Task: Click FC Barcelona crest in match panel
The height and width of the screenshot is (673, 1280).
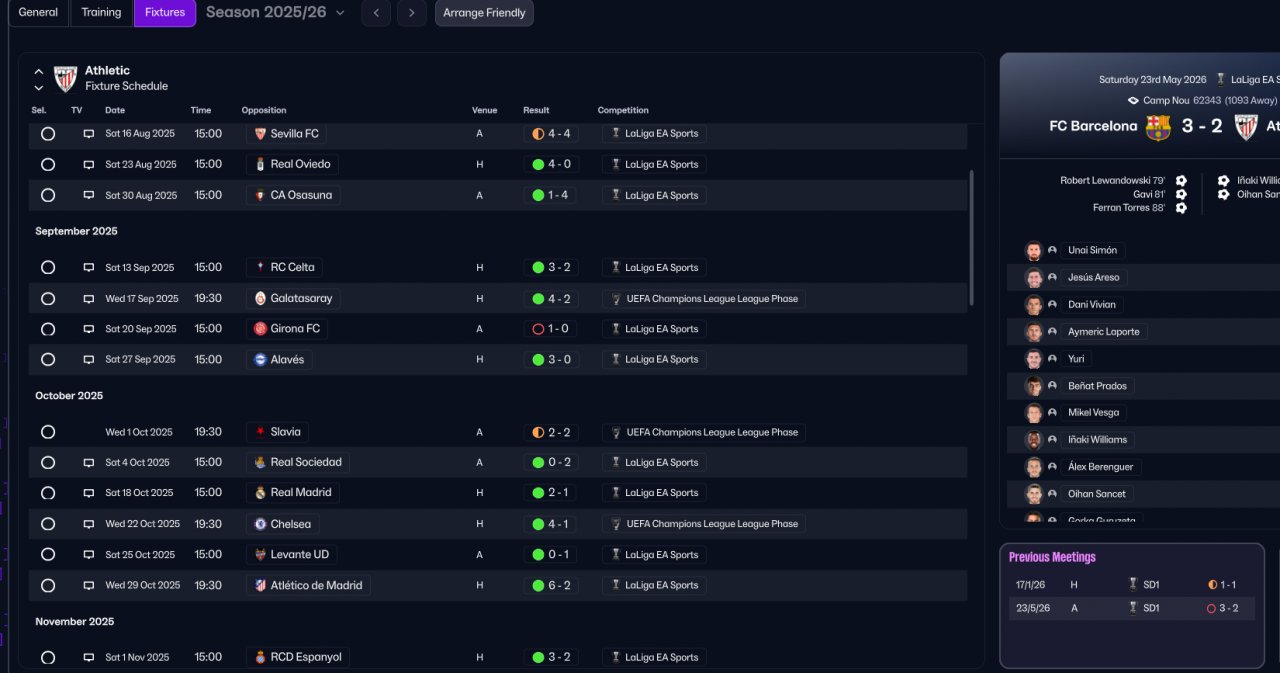Action: pyautogui.click(x=1158, y=127)
